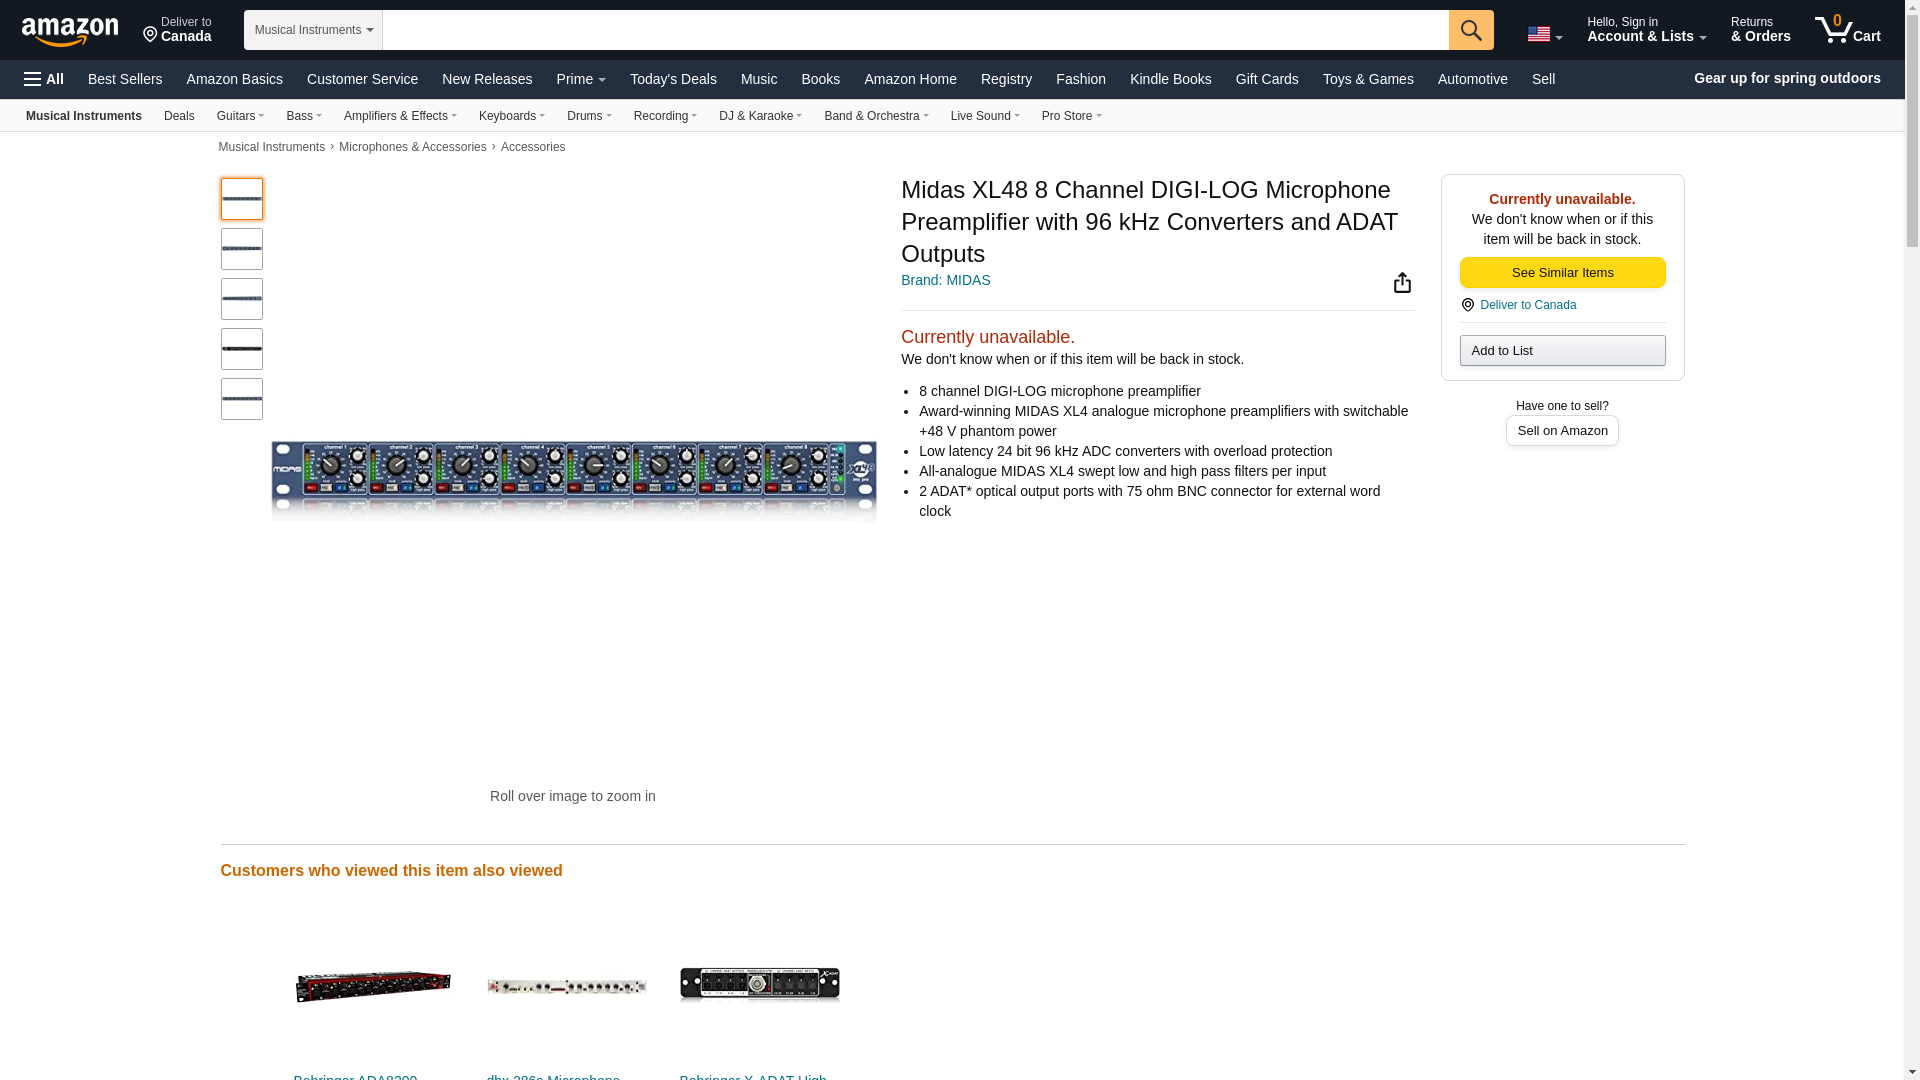Open the shopping cart icon
This screenshot has height=1080, width=1920.
point(1846,30)
